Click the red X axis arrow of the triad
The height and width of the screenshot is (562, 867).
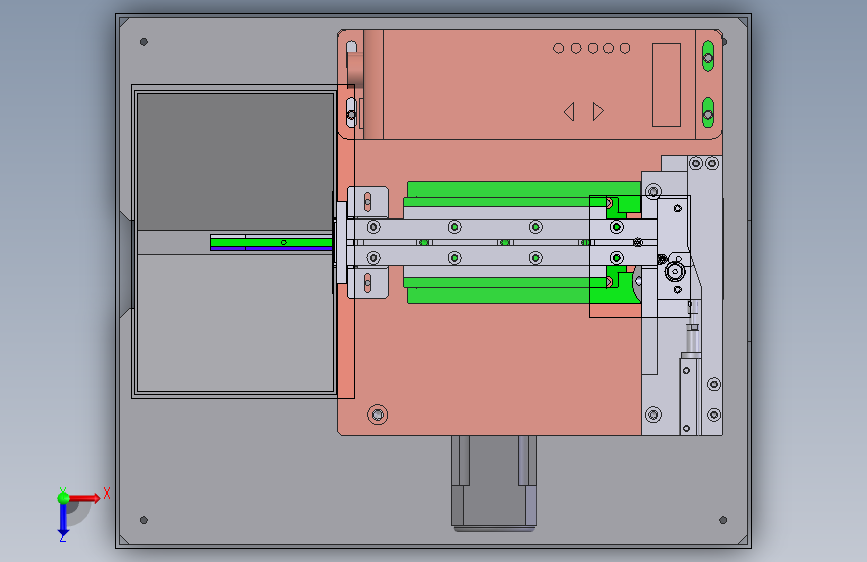[x=84, y=498]
